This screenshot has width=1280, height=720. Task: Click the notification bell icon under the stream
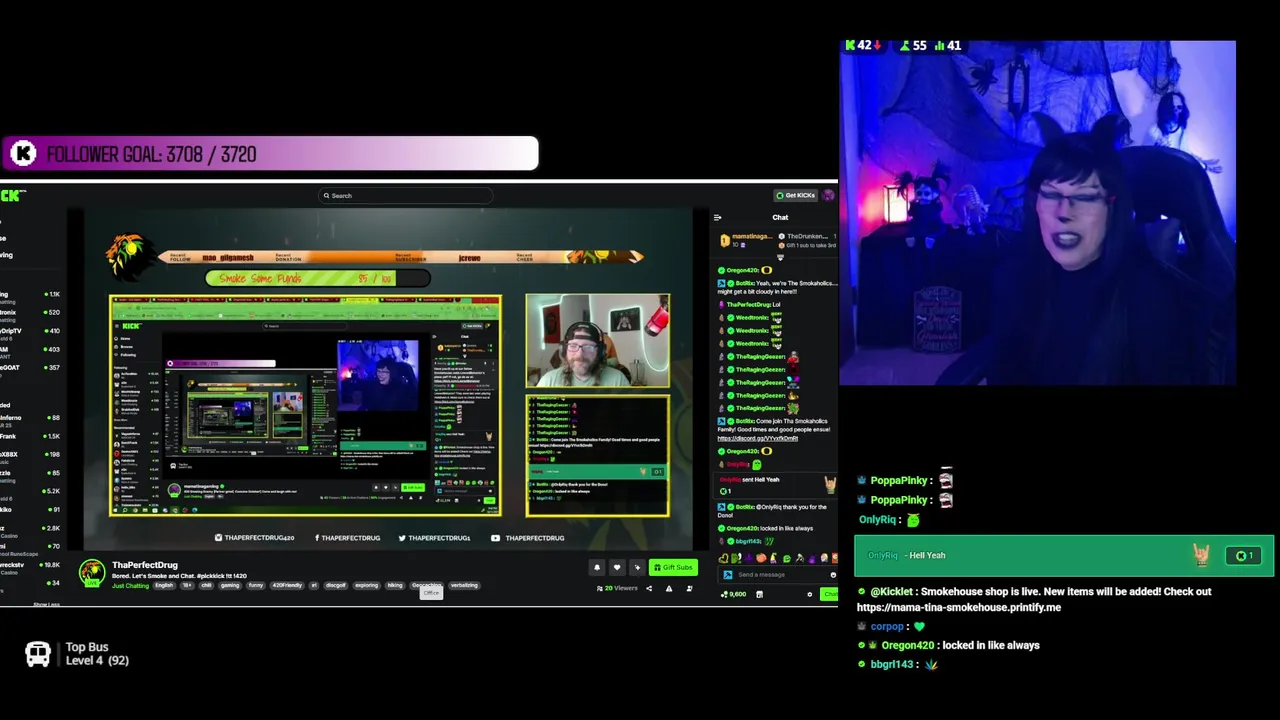coord(597,567)
